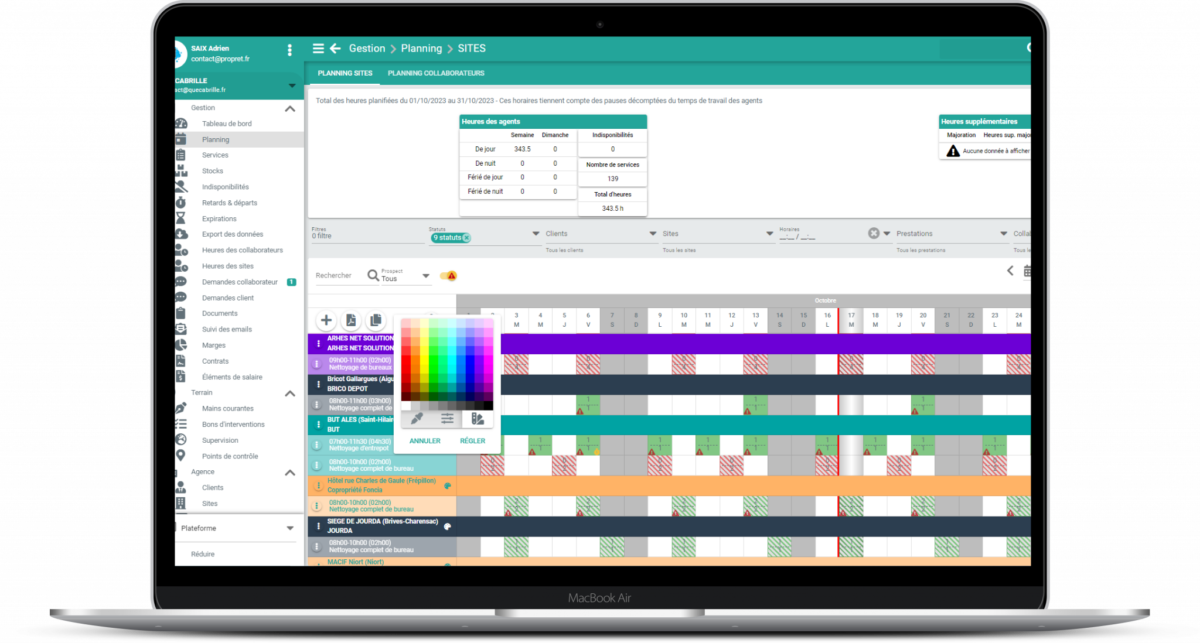Viewport: 1200px width, 643px height.
Task: Switch to Planning Collaborateurs tab
Action: pyautogui.click(x=435, y=73)
